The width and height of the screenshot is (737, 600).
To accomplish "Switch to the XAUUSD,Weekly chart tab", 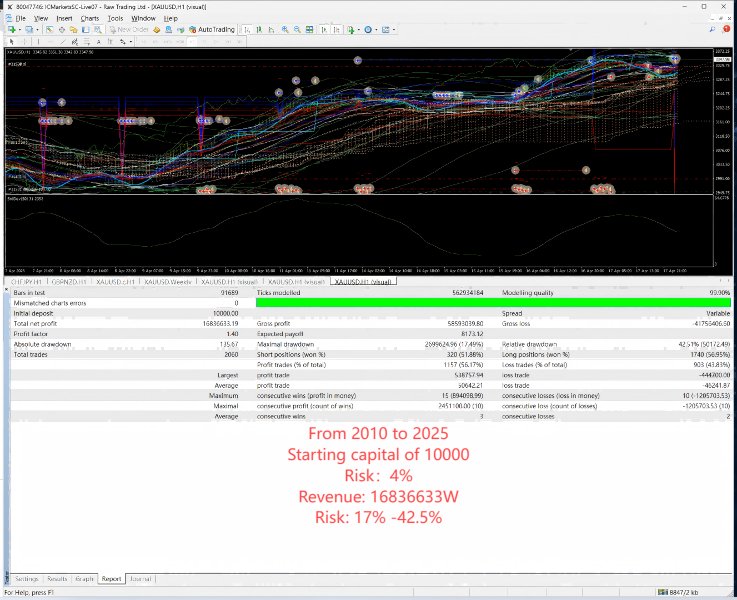I will pyautogui.click(x=168, y=281).
